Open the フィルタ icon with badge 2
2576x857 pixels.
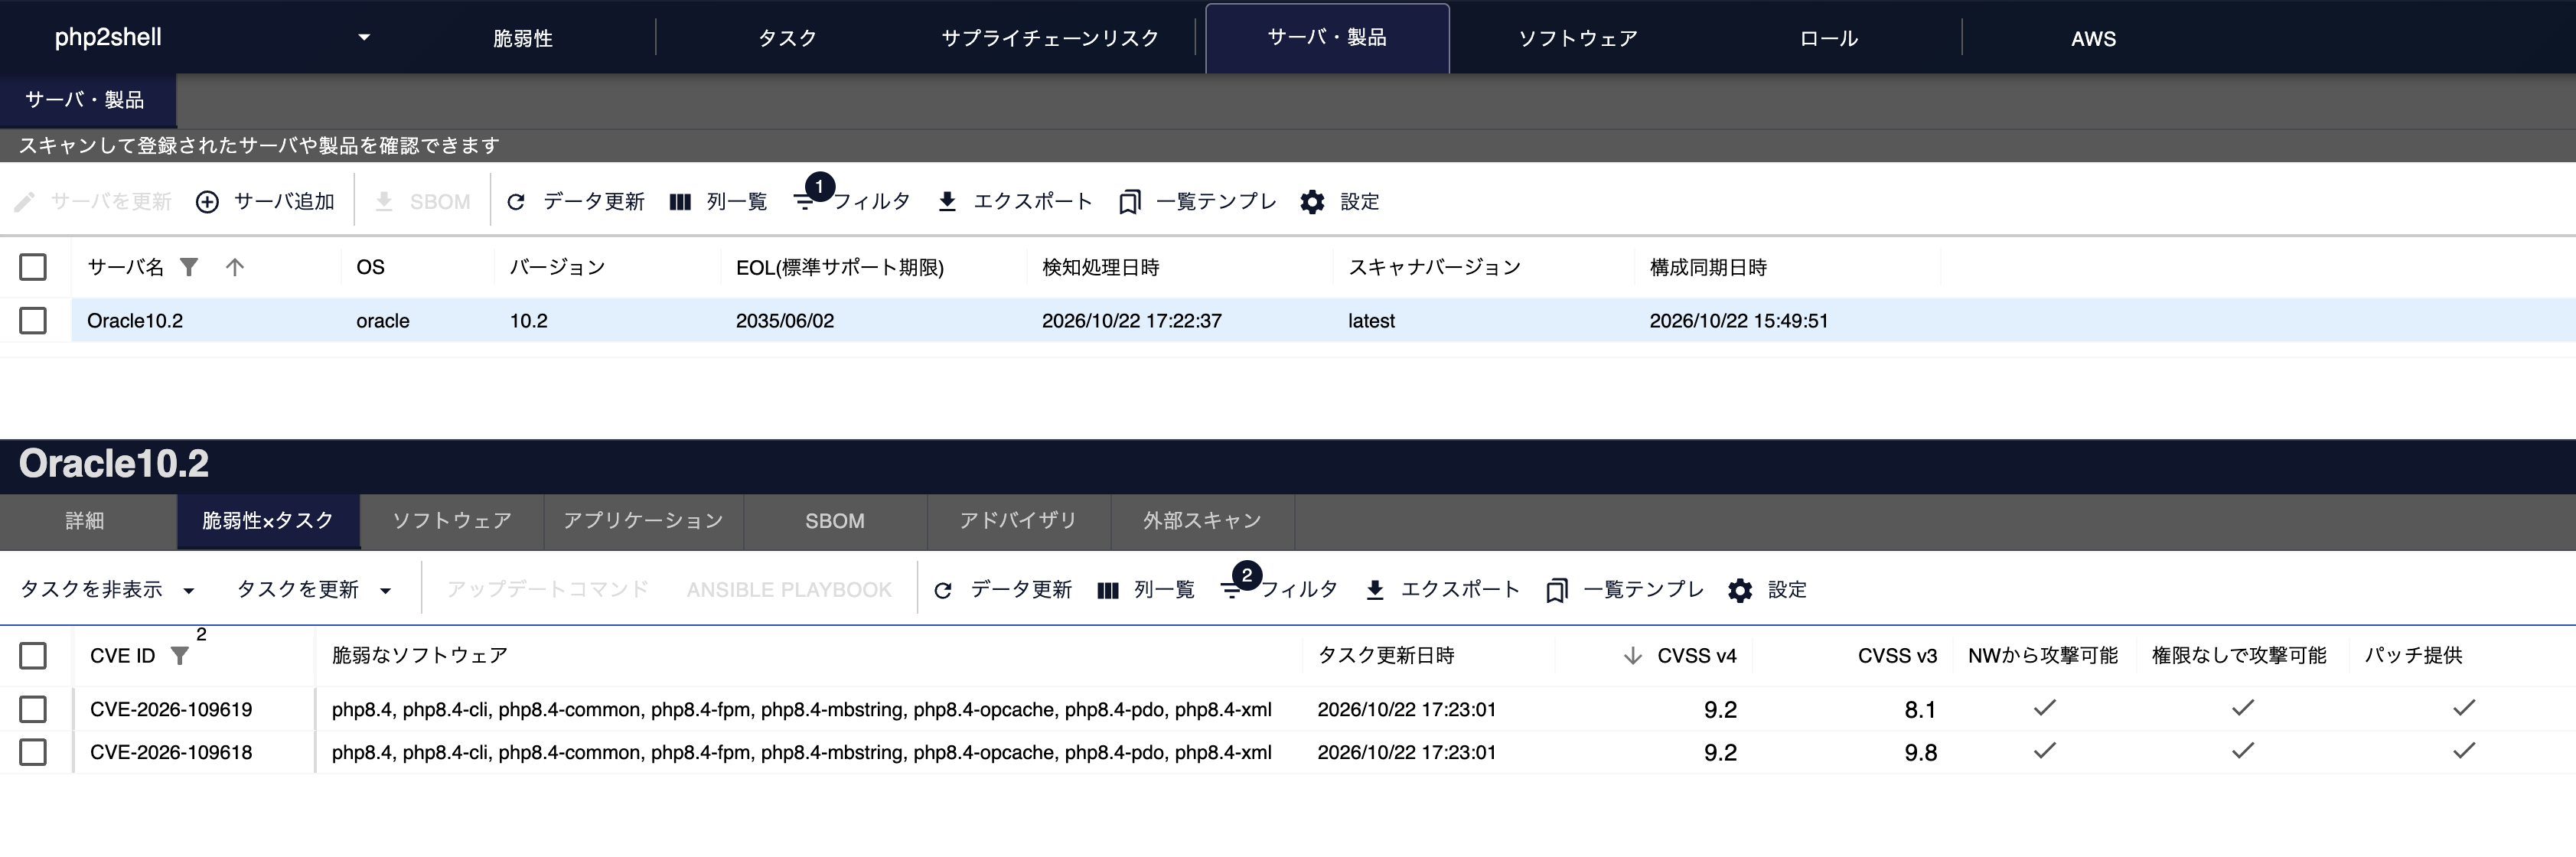click(1232, 590)
